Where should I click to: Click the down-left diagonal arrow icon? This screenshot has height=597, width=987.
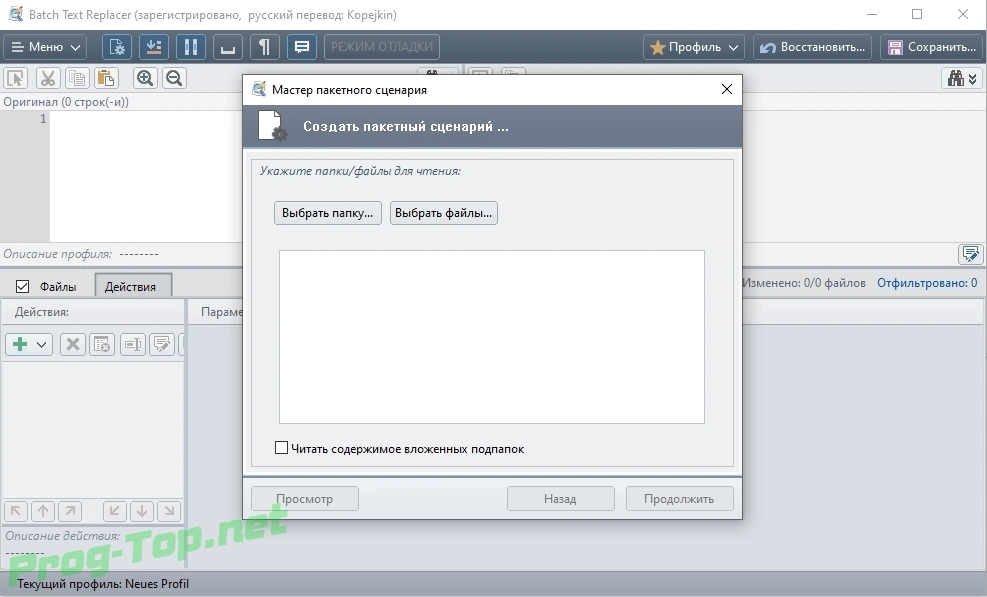(115, 511)
